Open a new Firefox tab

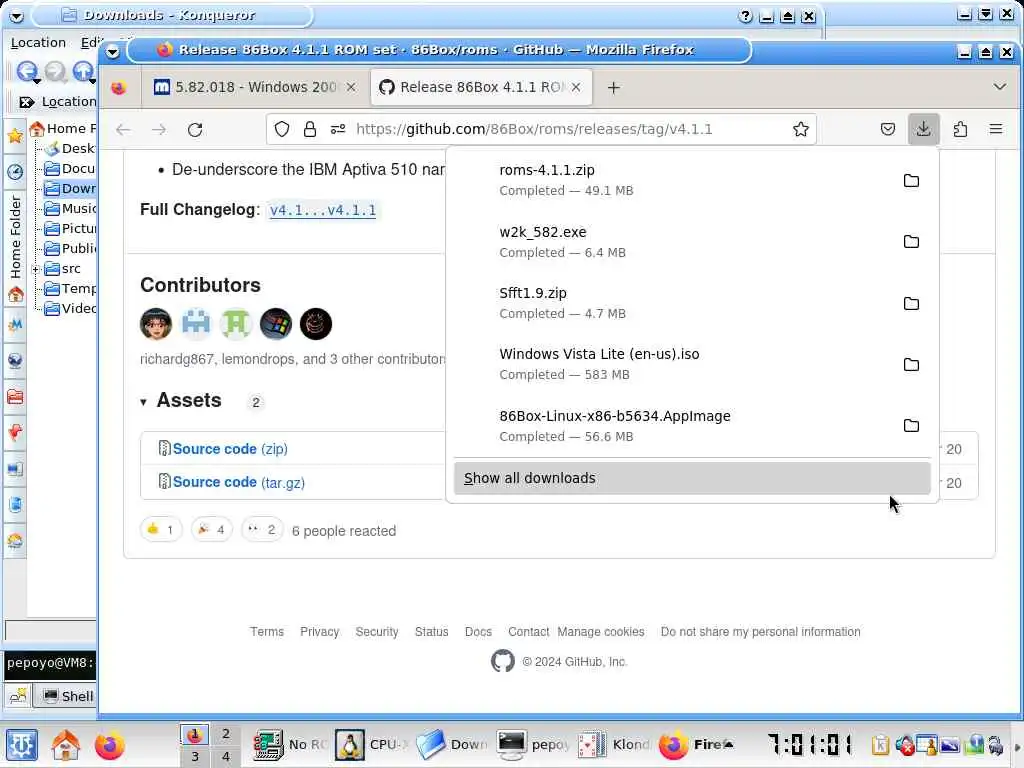click(x=613, y=87)
